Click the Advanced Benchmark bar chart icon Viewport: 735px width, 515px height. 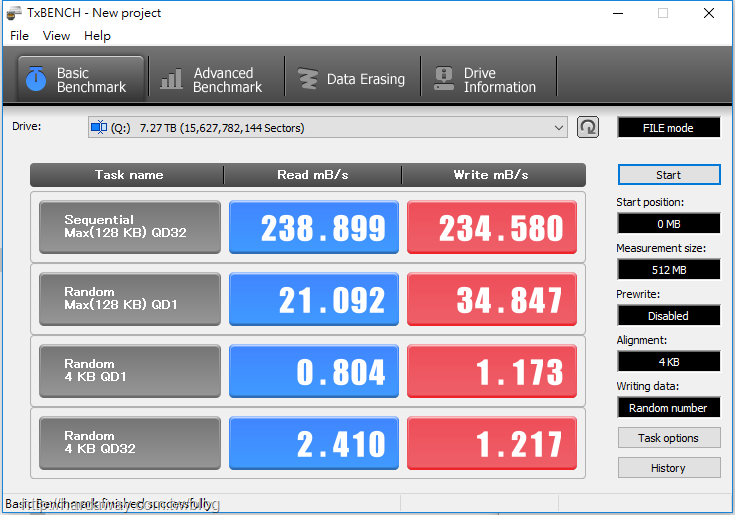pyautogui.click(x=172, y=79)
